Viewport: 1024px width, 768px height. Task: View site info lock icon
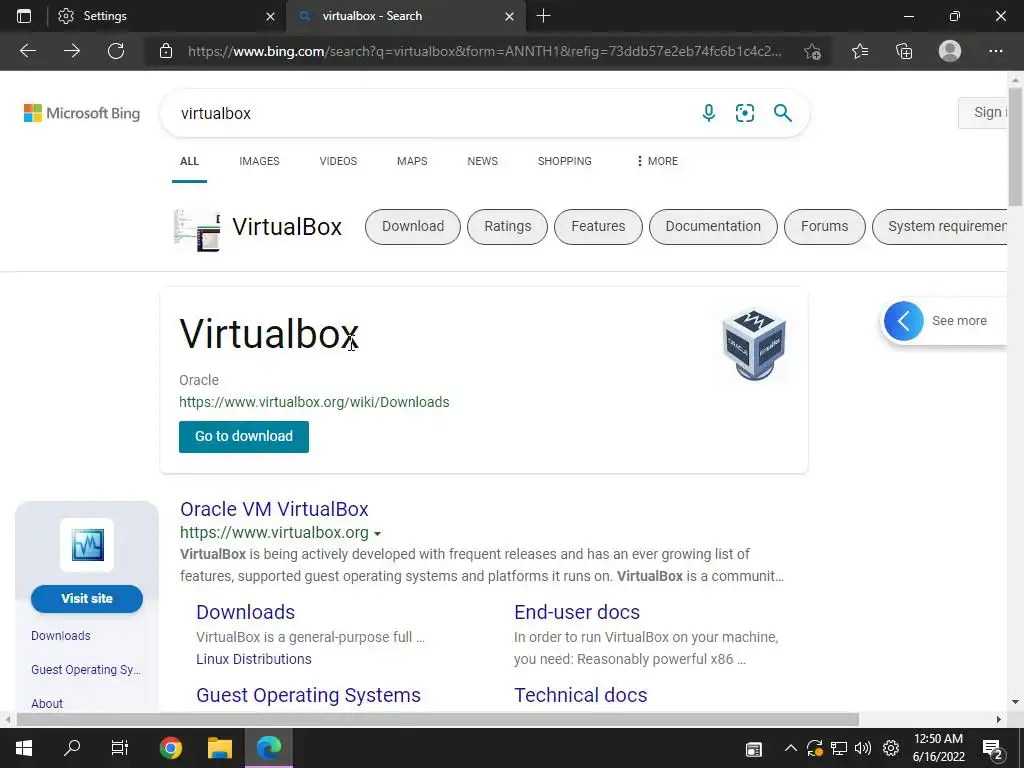166,51
